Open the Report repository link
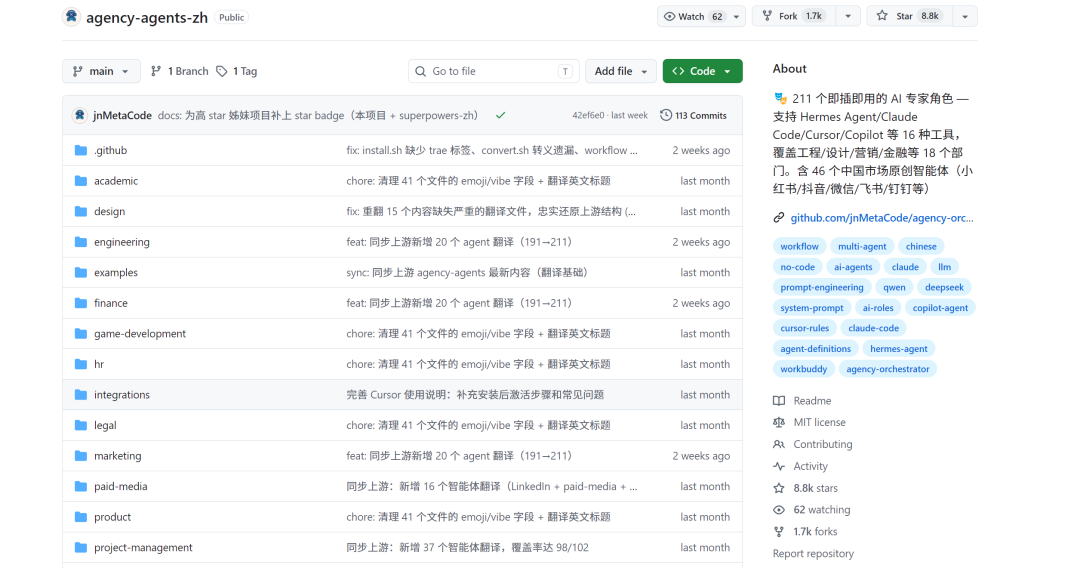 coord(813,554)
